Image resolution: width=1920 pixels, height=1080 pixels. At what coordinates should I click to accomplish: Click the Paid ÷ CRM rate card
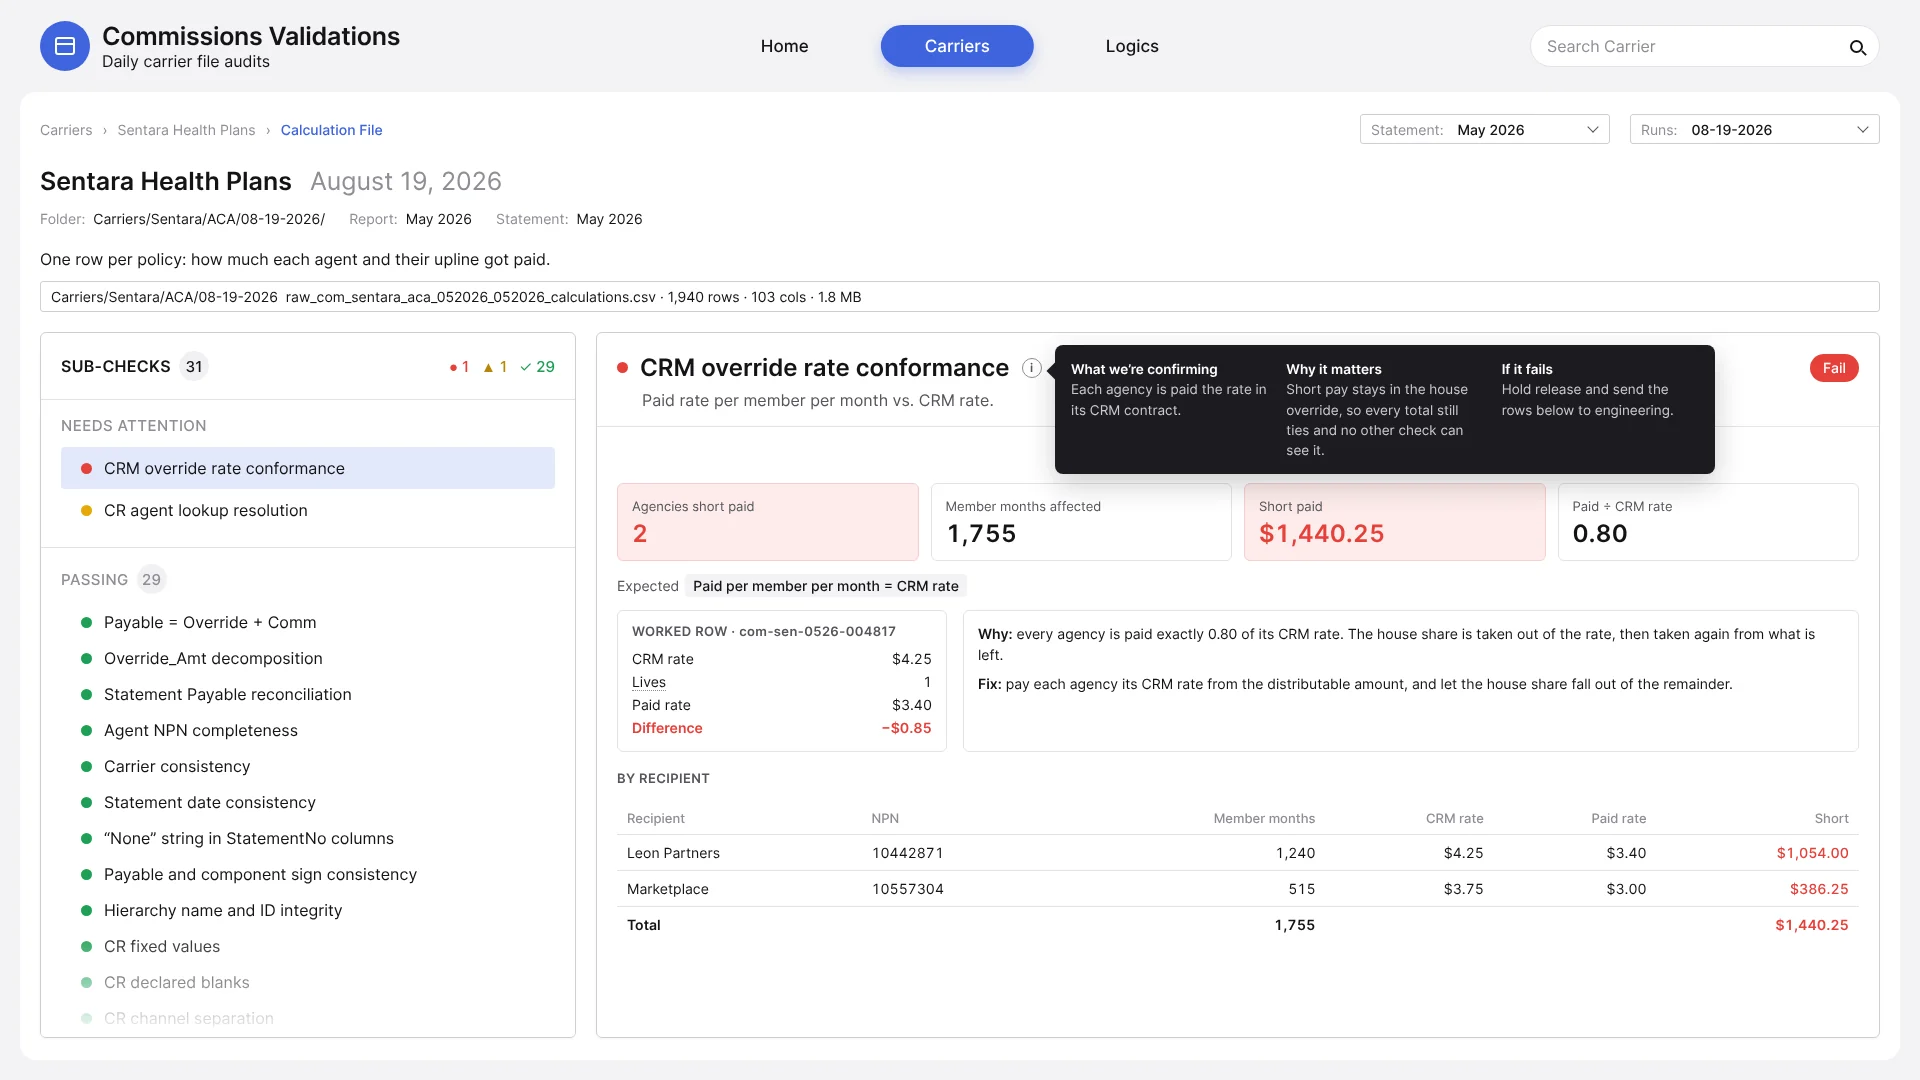coord(1708,522)
